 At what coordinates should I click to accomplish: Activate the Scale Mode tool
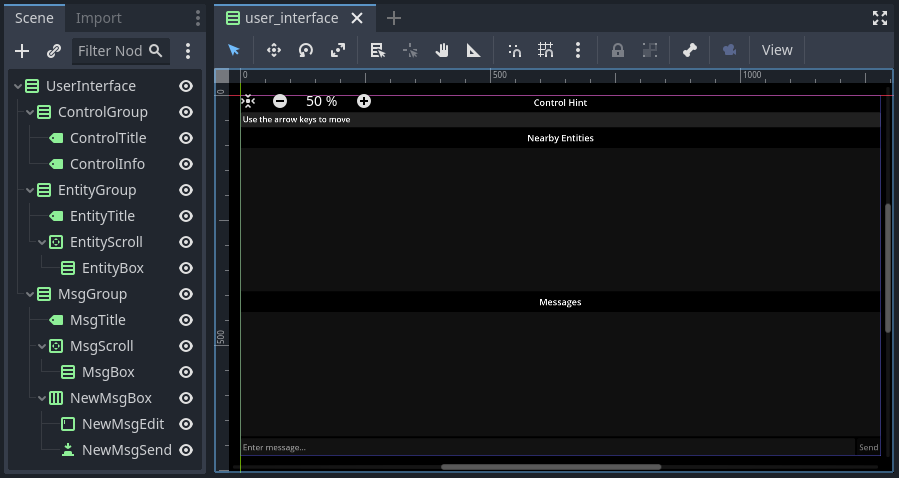coord(338,50)
